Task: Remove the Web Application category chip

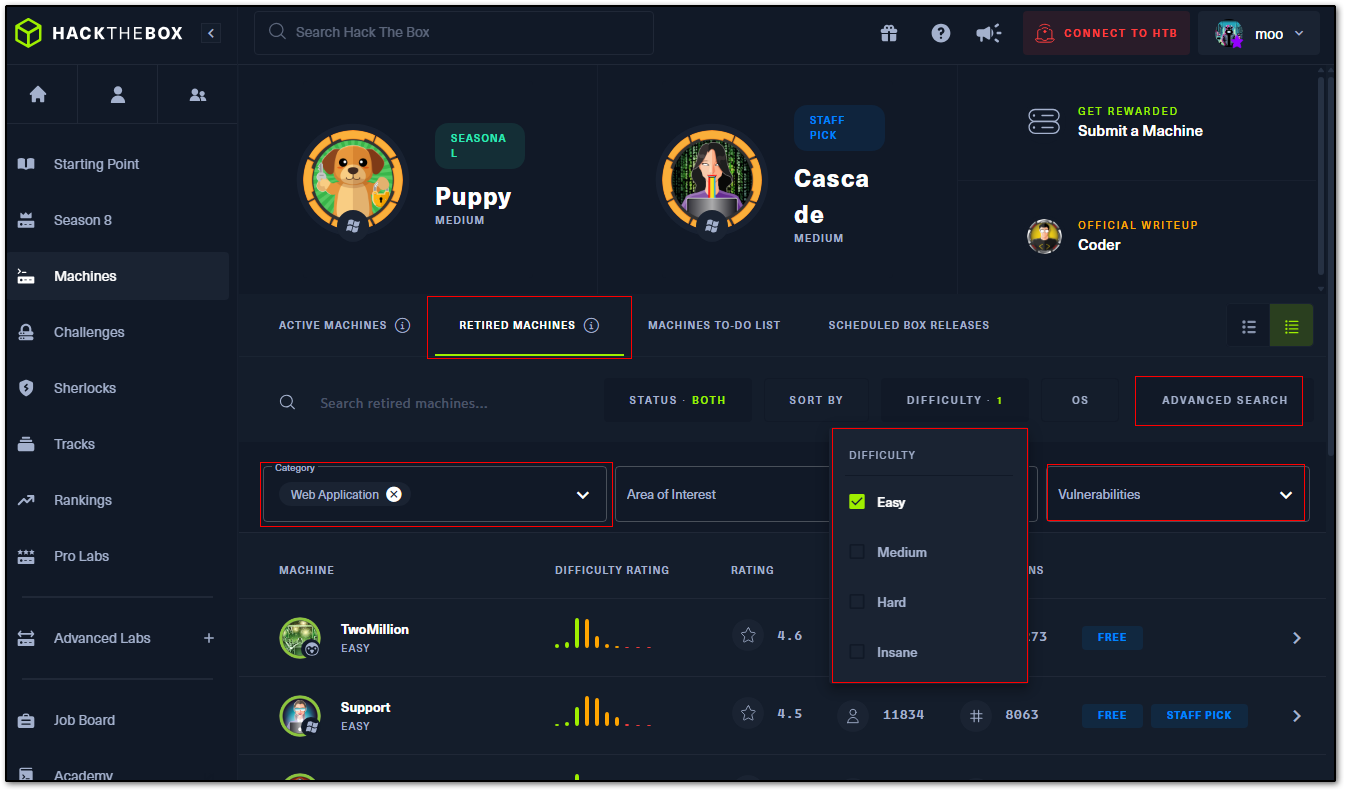Action: (394, 494)
